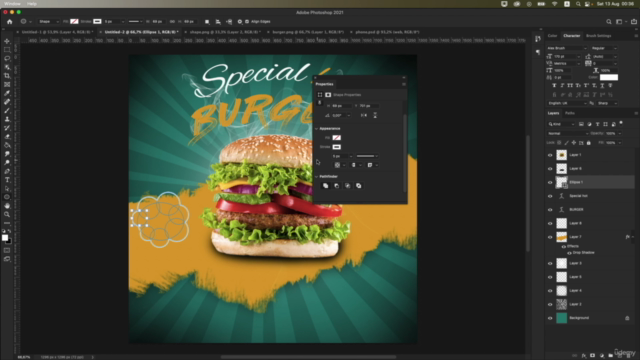Open the Window menu

(x=12, y=4)
